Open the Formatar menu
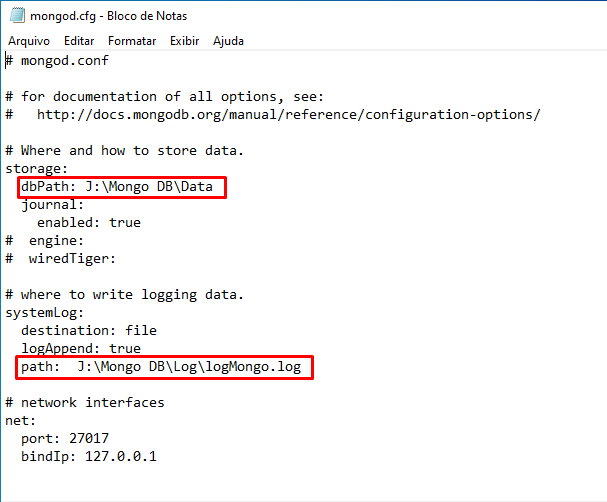Image resolution: width=607 pixels, height=502 pixels. pyautogui.click(x=132, y=41)
